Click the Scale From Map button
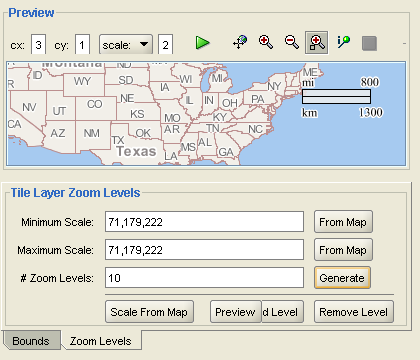420x360 pixels. 149,312
